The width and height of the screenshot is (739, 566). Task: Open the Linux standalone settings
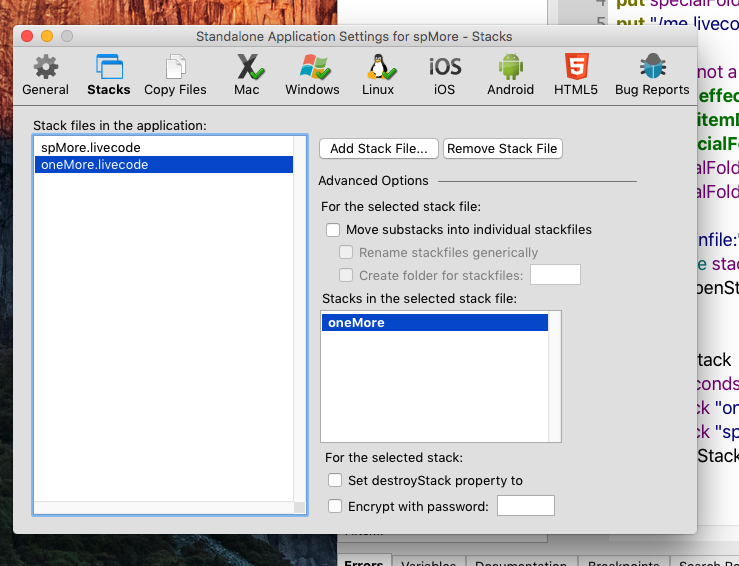(378, 75)
